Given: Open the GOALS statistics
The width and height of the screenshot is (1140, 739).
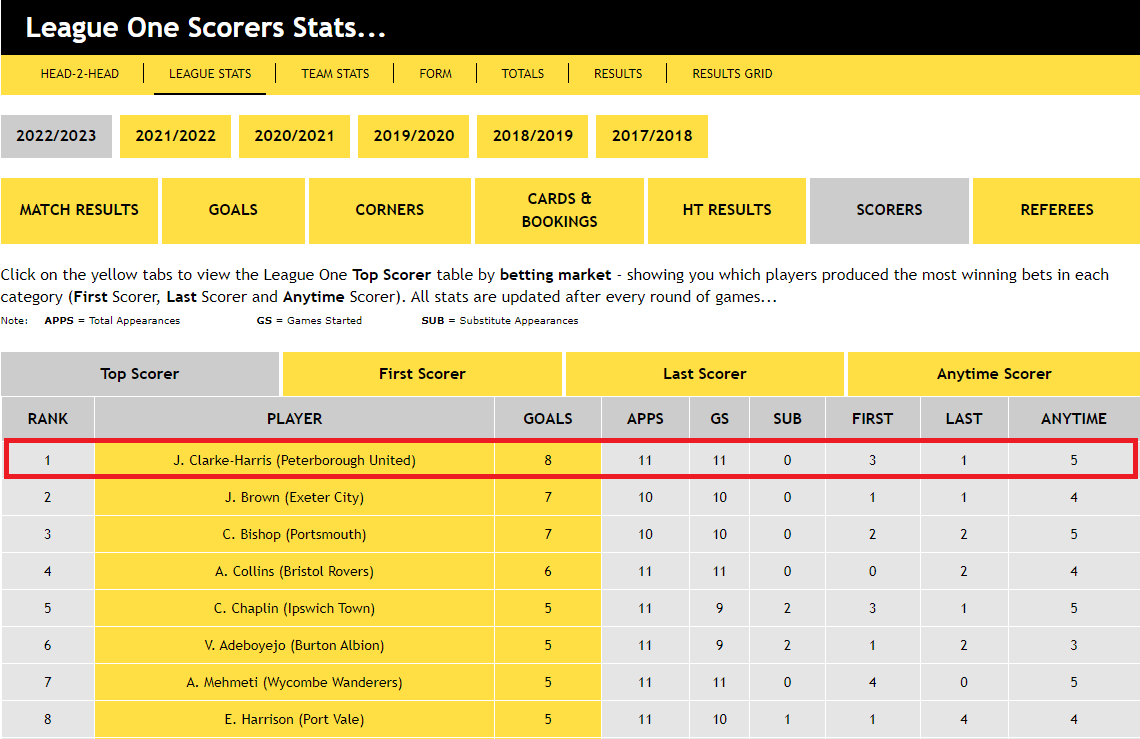Looking at the screenshot, I should click(x=233, y=210).
